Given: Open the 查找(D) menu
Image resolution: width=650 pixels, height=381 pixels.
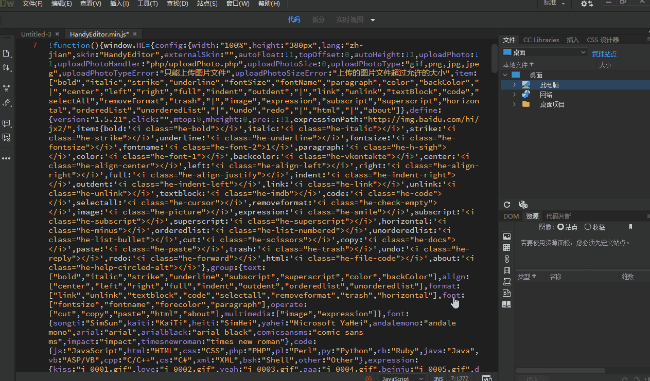Looking at the screenshot, I should [x=177, y=4].
